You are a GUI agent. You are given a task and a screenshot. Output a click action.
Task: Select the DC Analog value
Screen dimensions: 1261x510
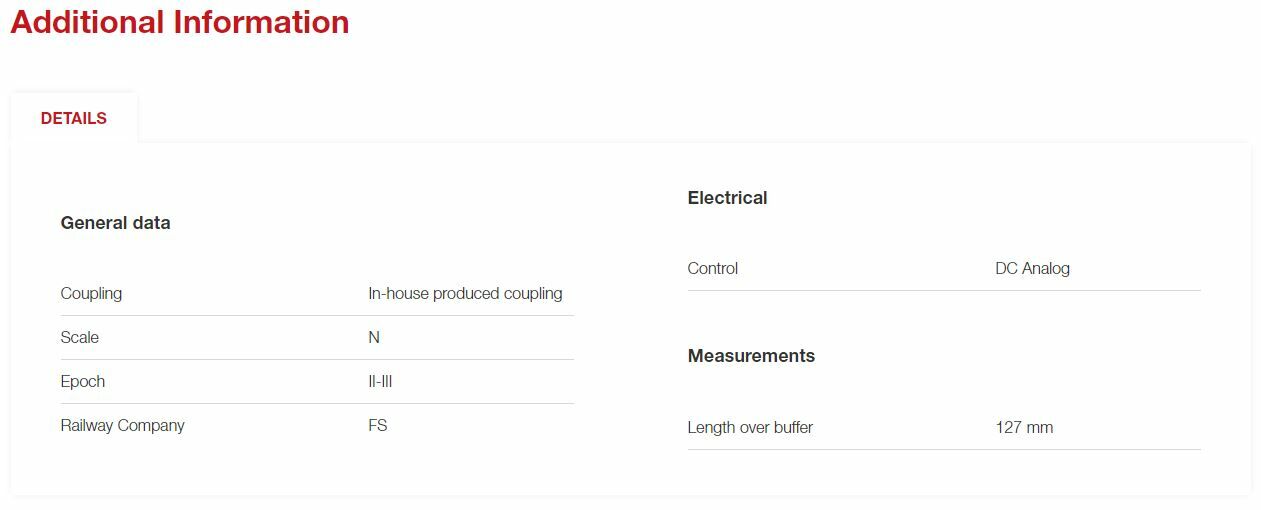pos(1032,268)
